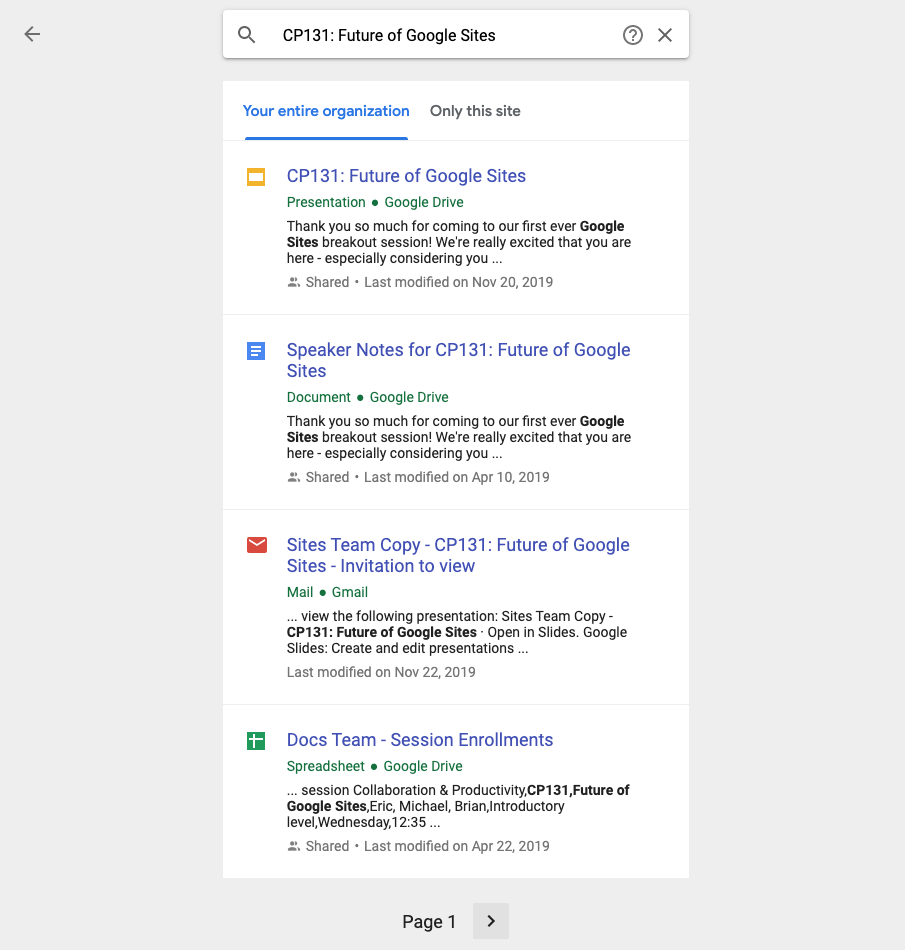905x950 pixels.
Task: Click the yellow Slides presentation icon
Action: click(256, 177)
